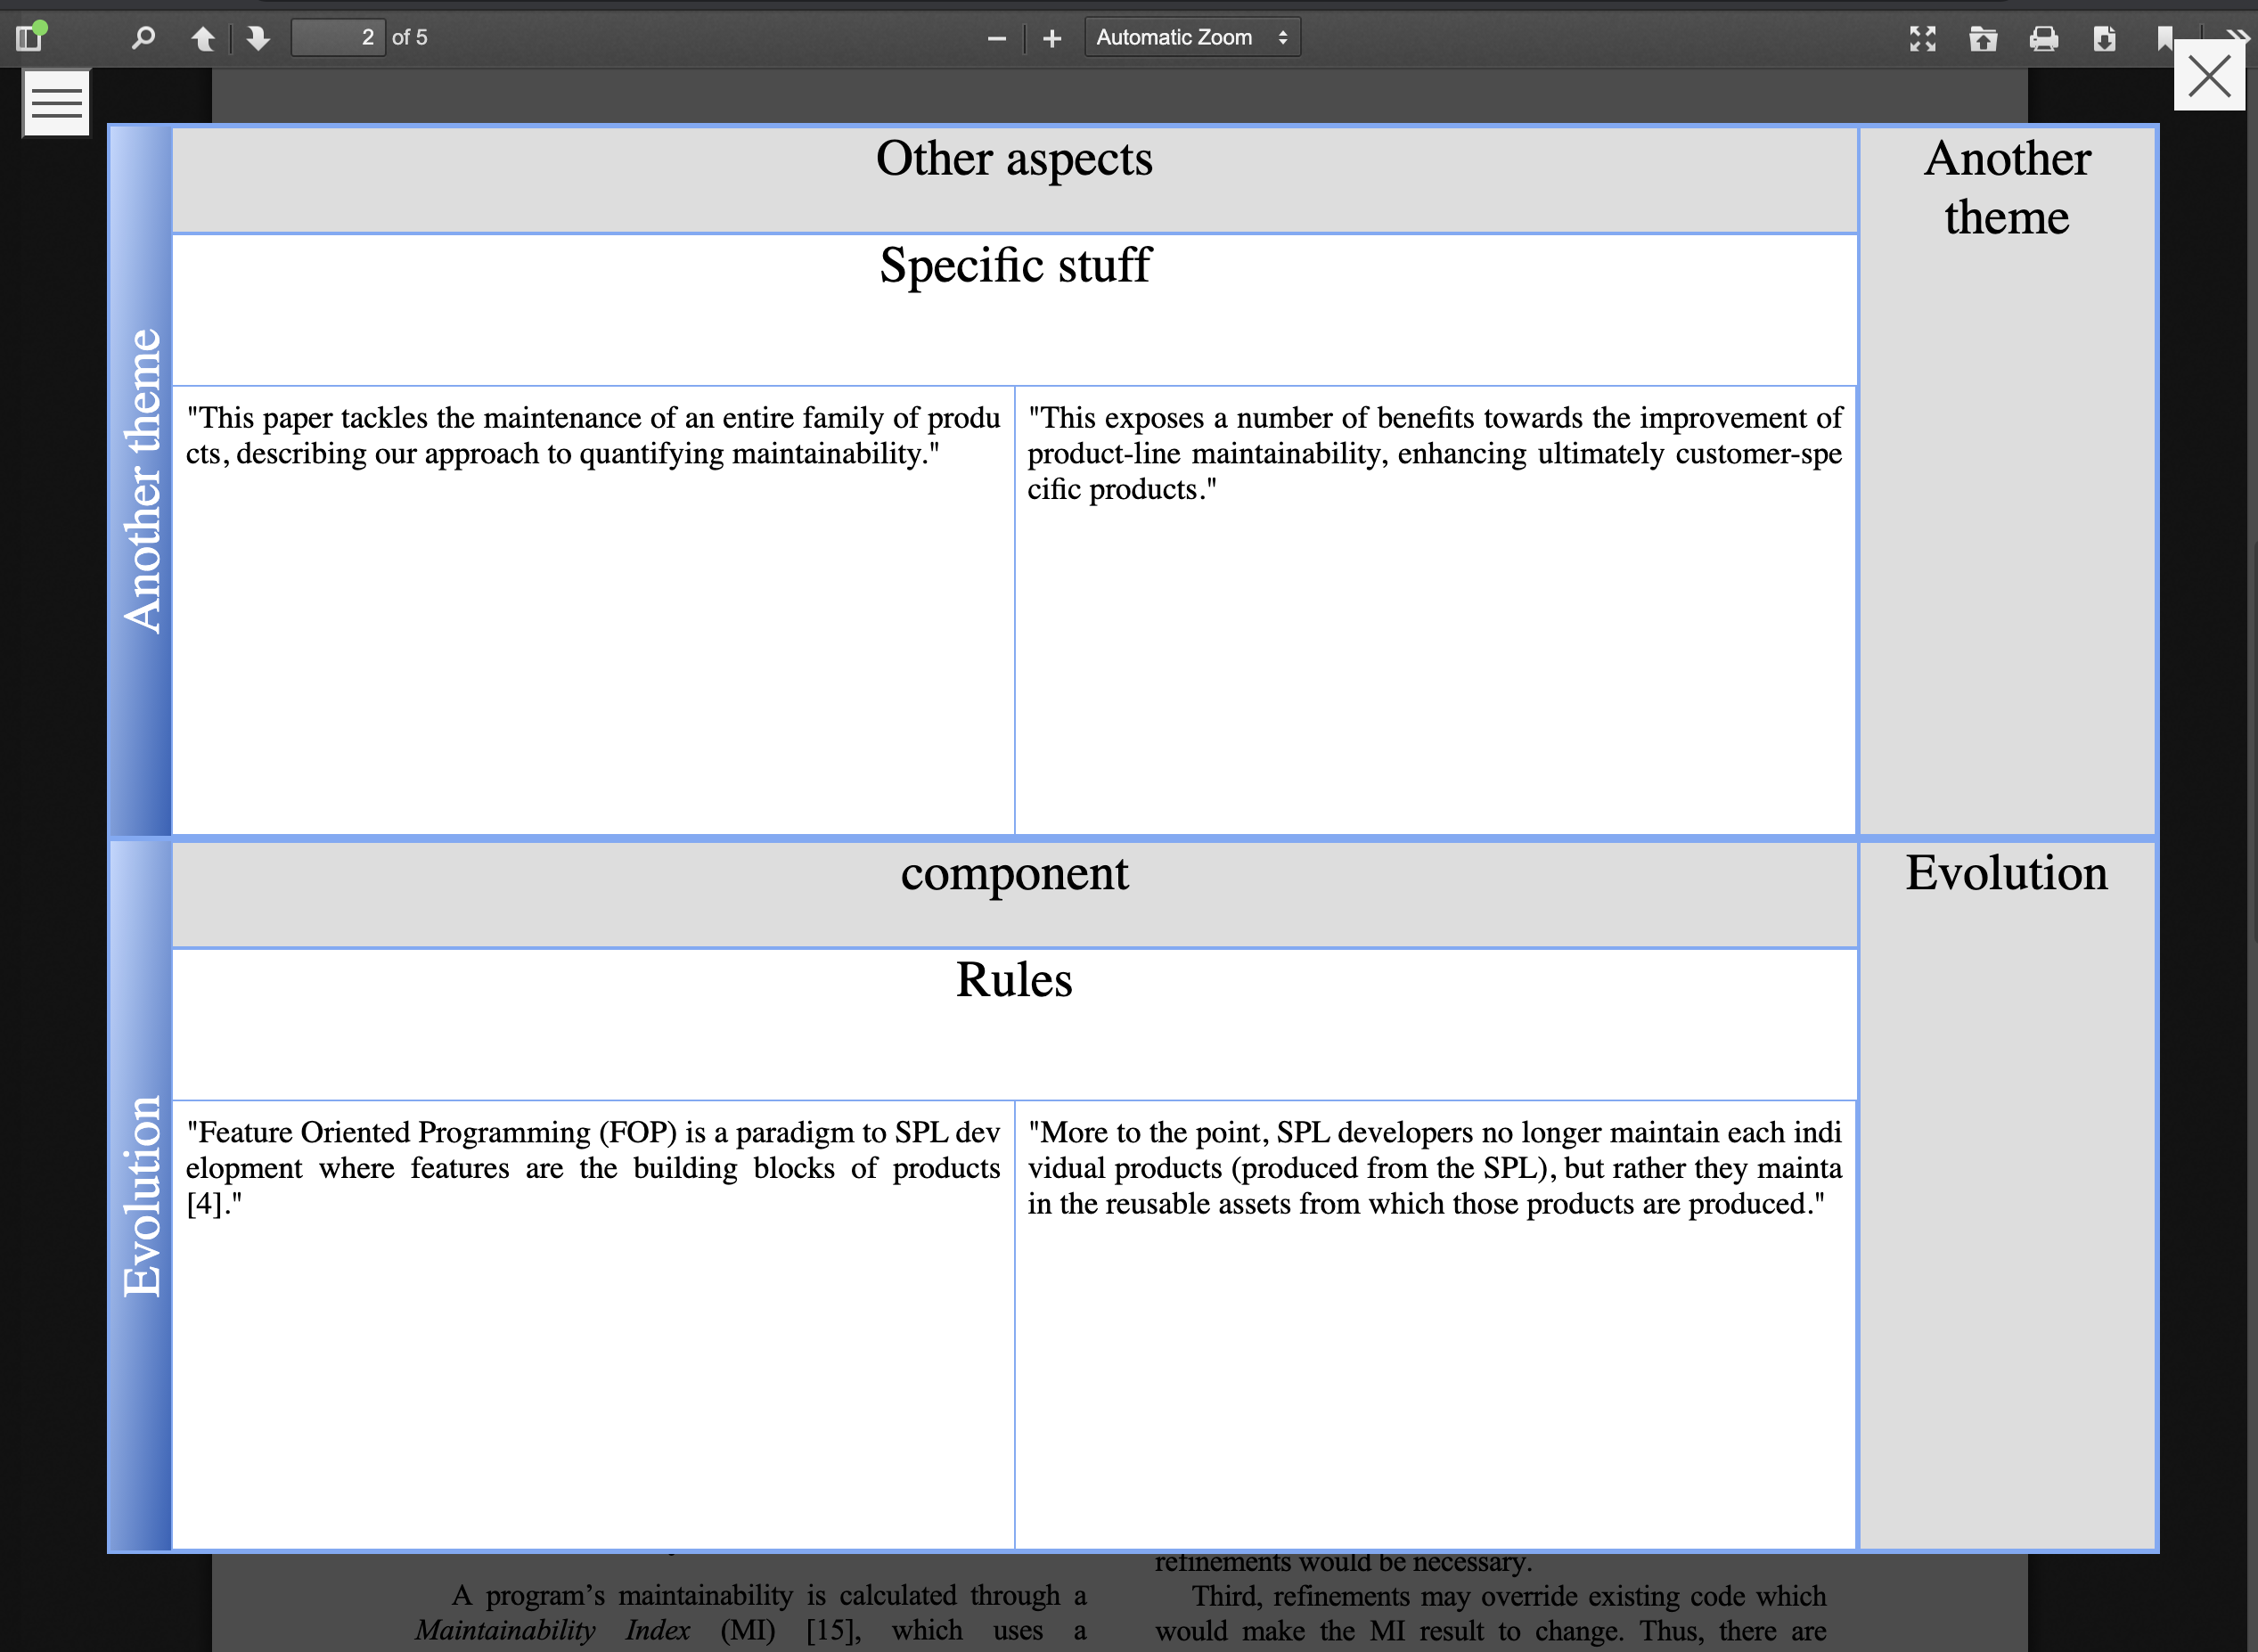Open the Automatic Zoom dropdown
The image size is (2258, 1652).
[1192, 38]
